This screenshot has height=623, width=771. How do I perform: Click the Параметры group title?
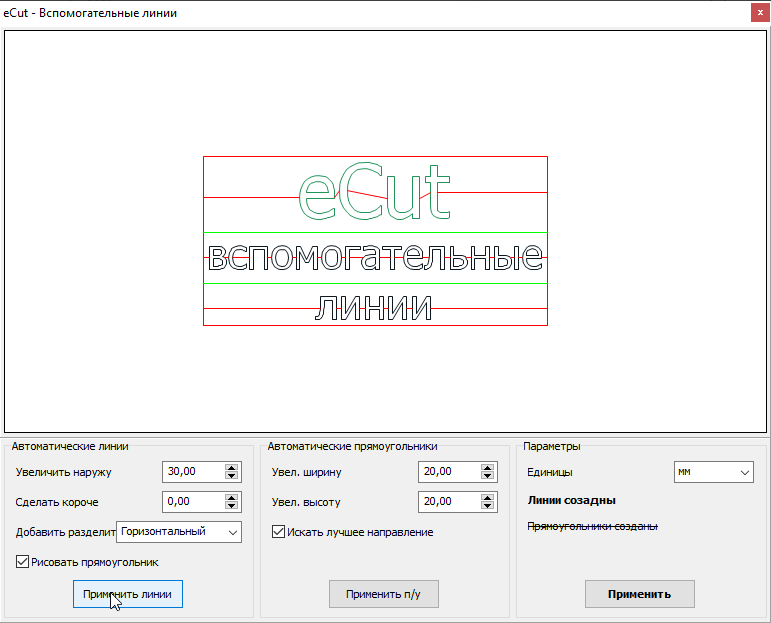point(552,446)
